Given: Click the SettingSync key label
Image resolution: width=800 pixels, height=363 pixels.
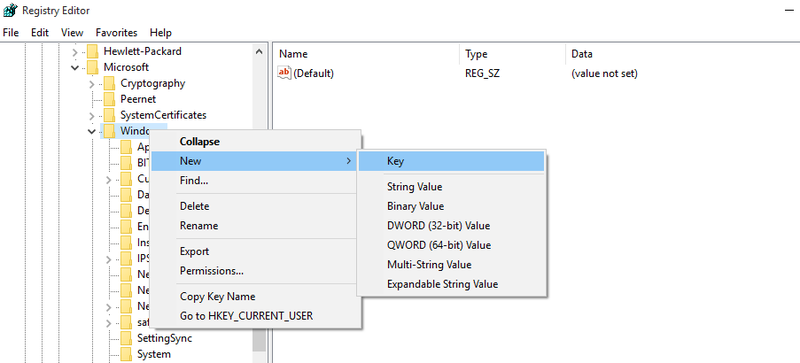Looking at the screenshot, I should (x=164, y=338).
